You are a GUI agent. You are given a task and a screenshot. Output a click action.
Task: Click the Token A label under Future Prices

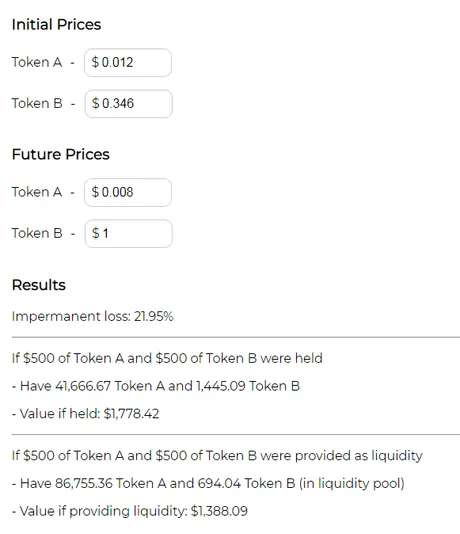click(x=37, y=192)
